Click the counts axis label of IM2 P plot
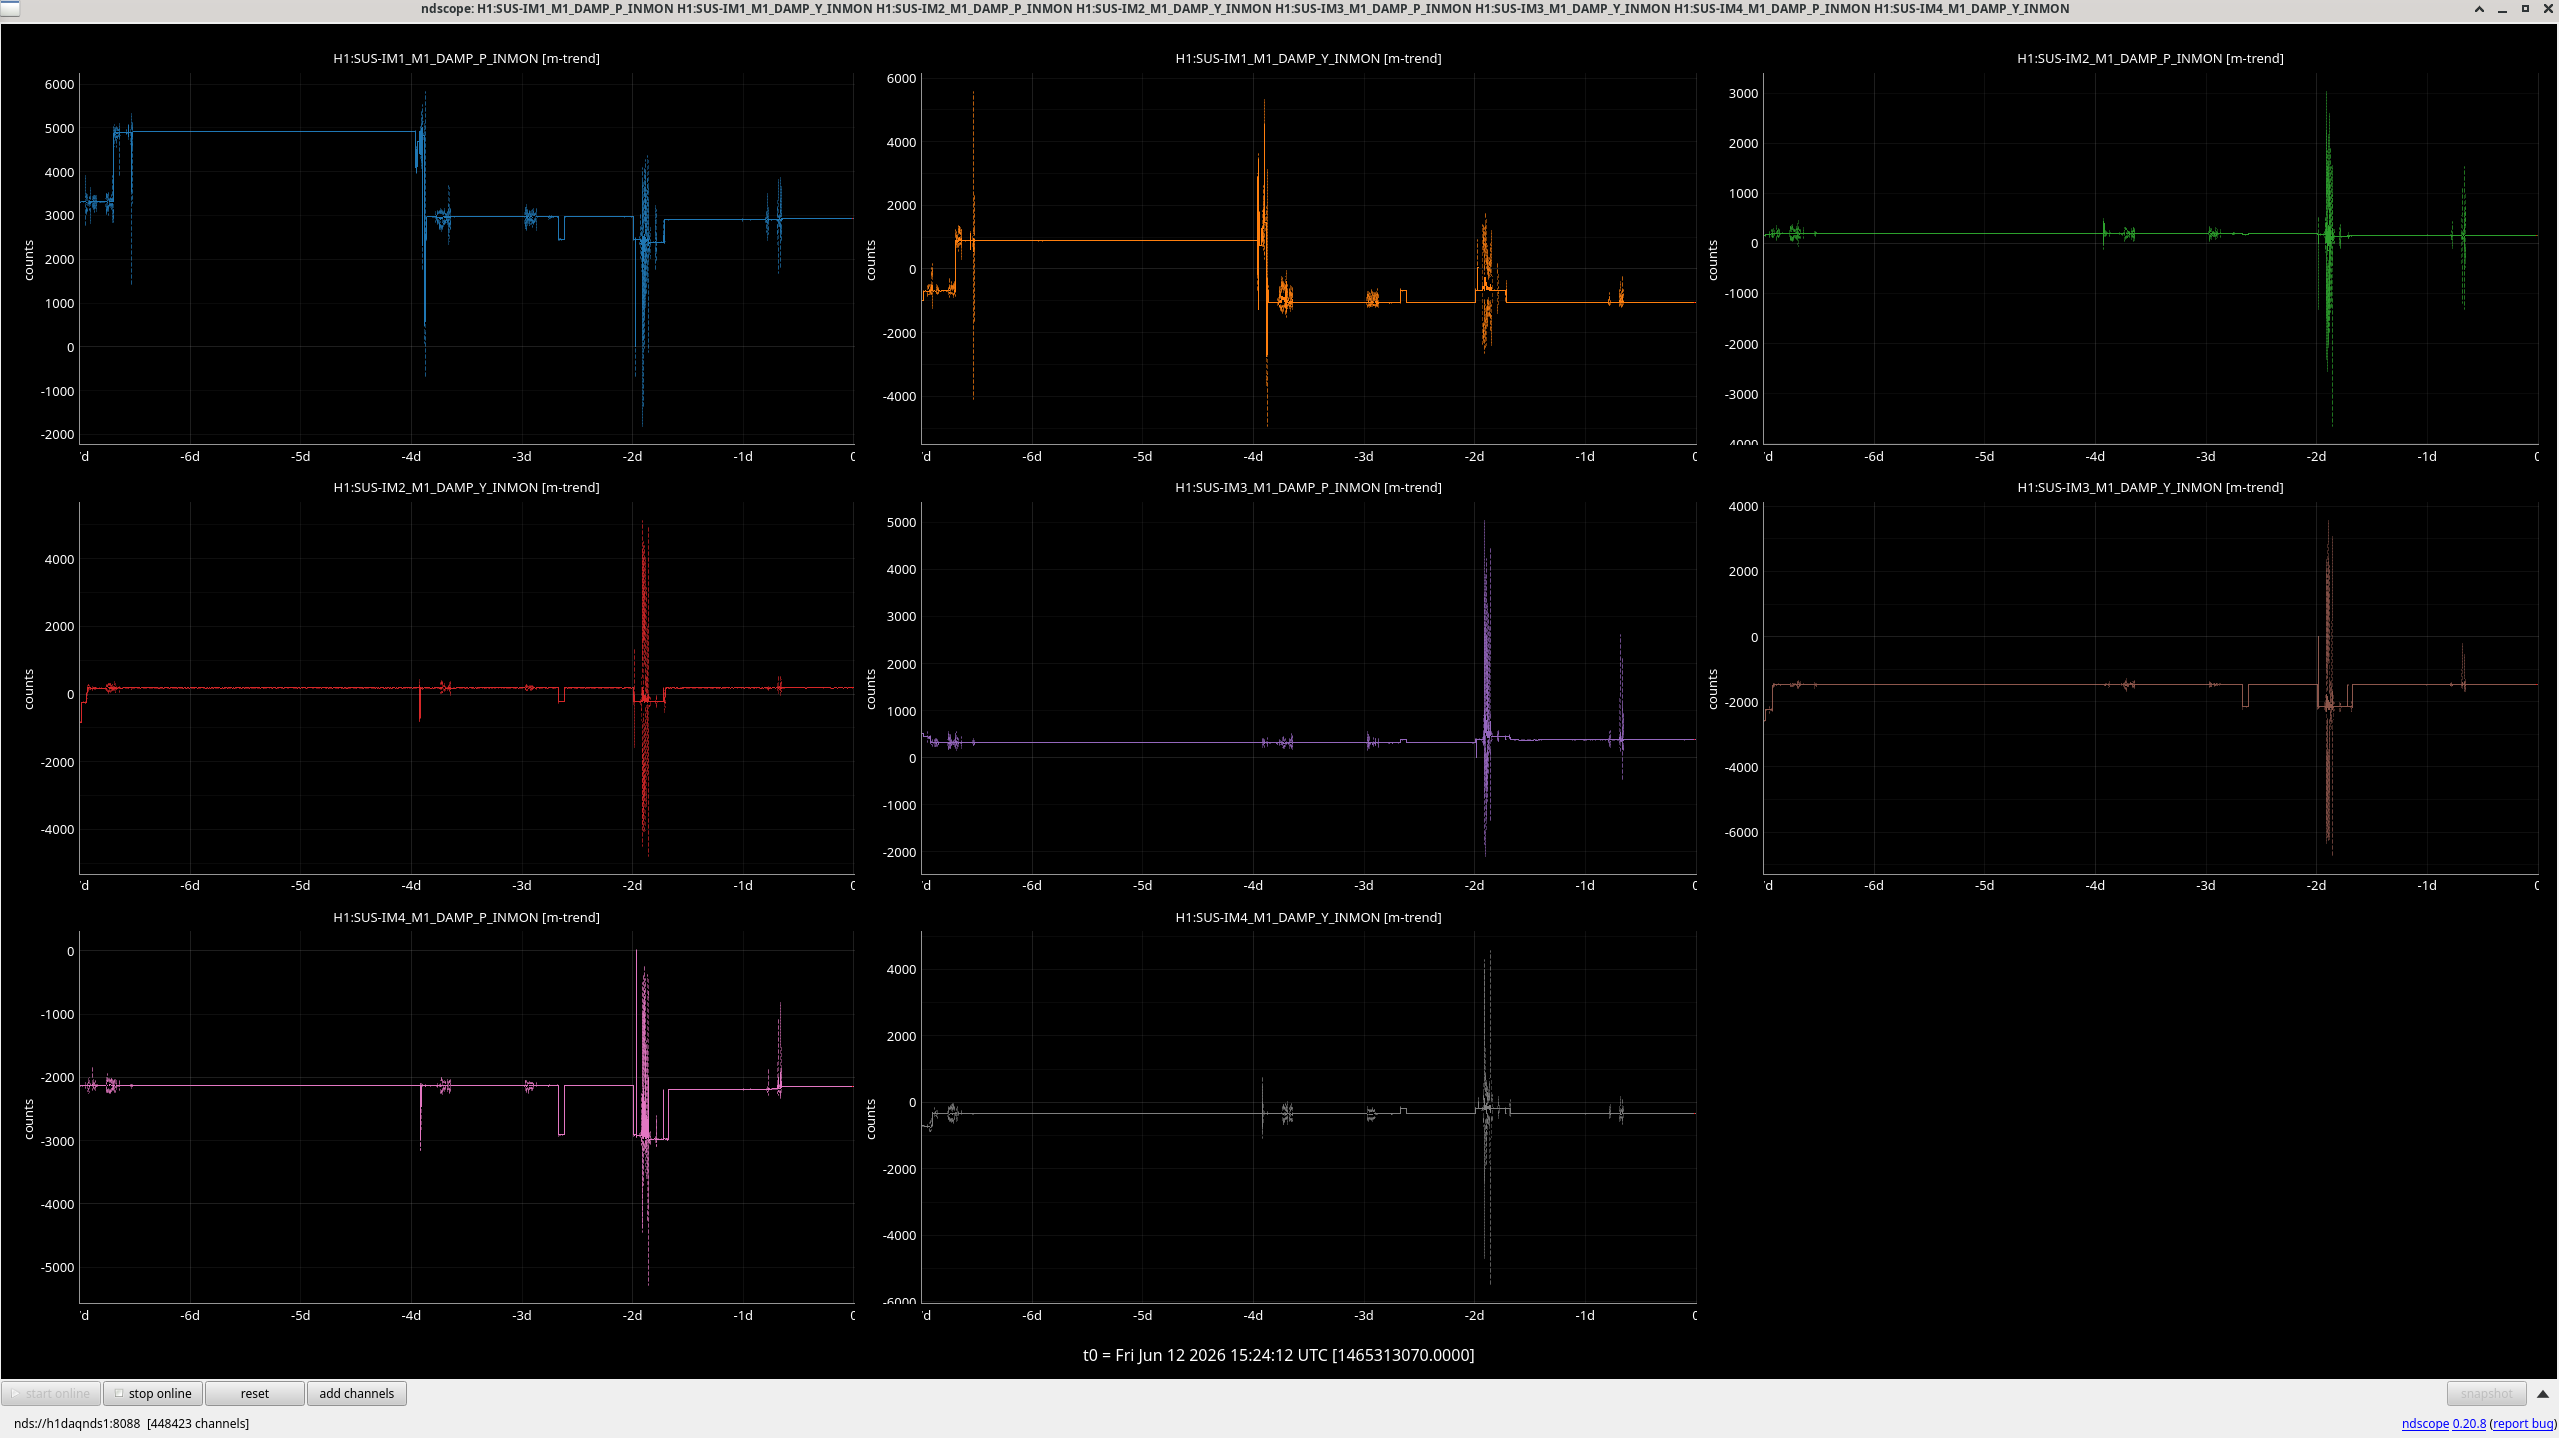Image resolution: width=2559 pixels, height=1438 pixels. (x=1712, y=260)
